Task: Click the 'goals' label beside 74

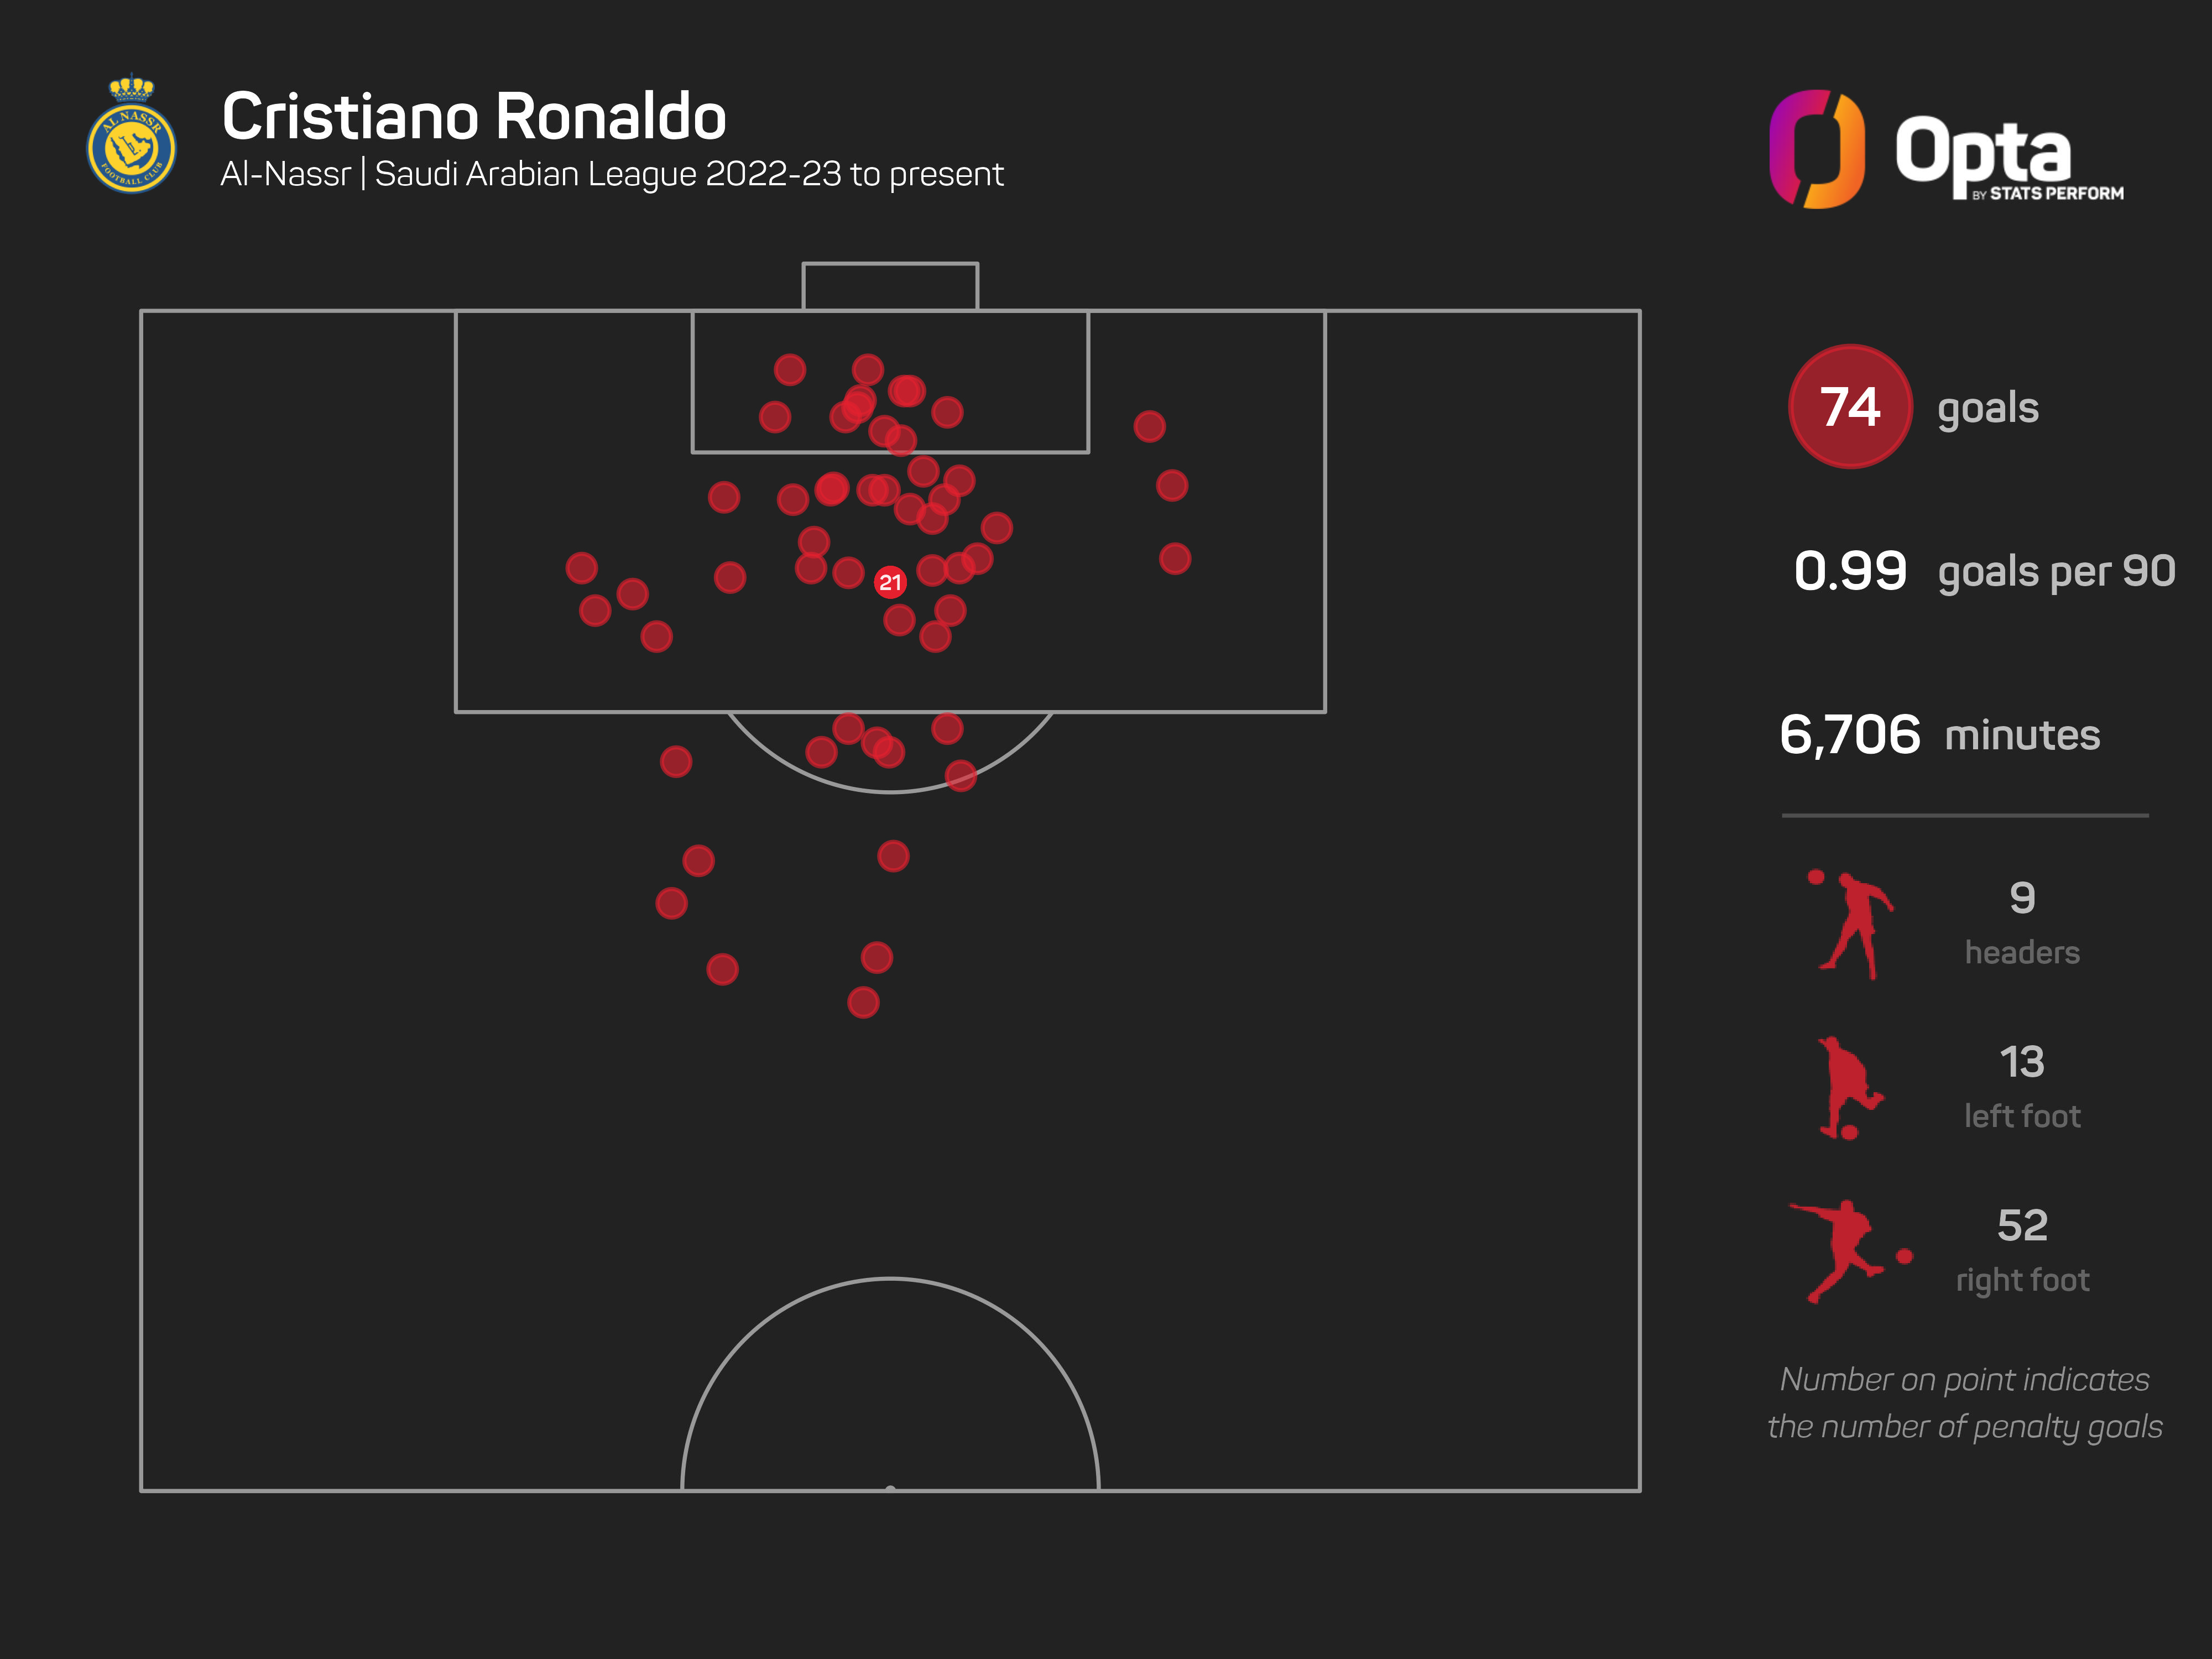Action: 1987,408
